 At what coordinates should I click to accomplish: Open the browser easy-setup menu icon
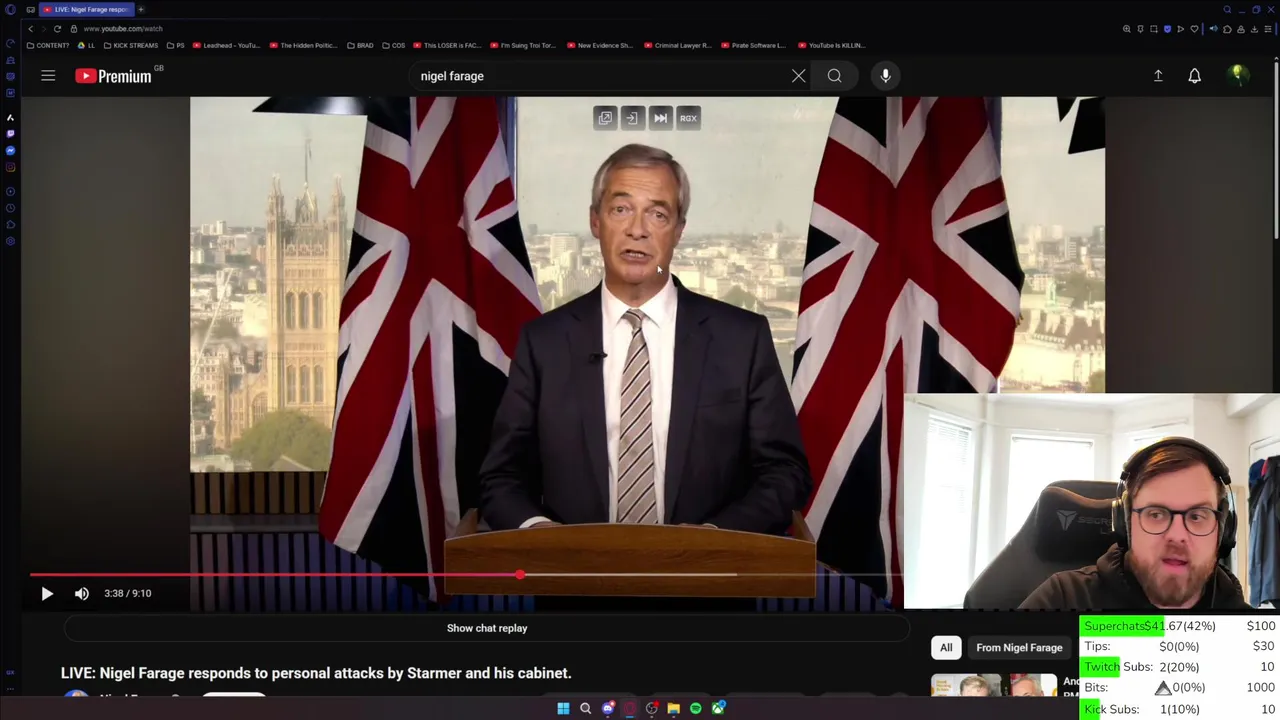[1268, 29]
